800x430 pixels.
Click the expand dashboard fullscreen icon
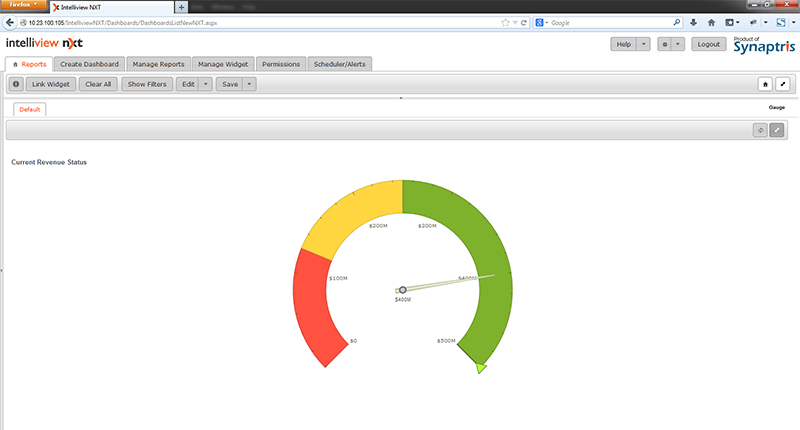point(783,85)
